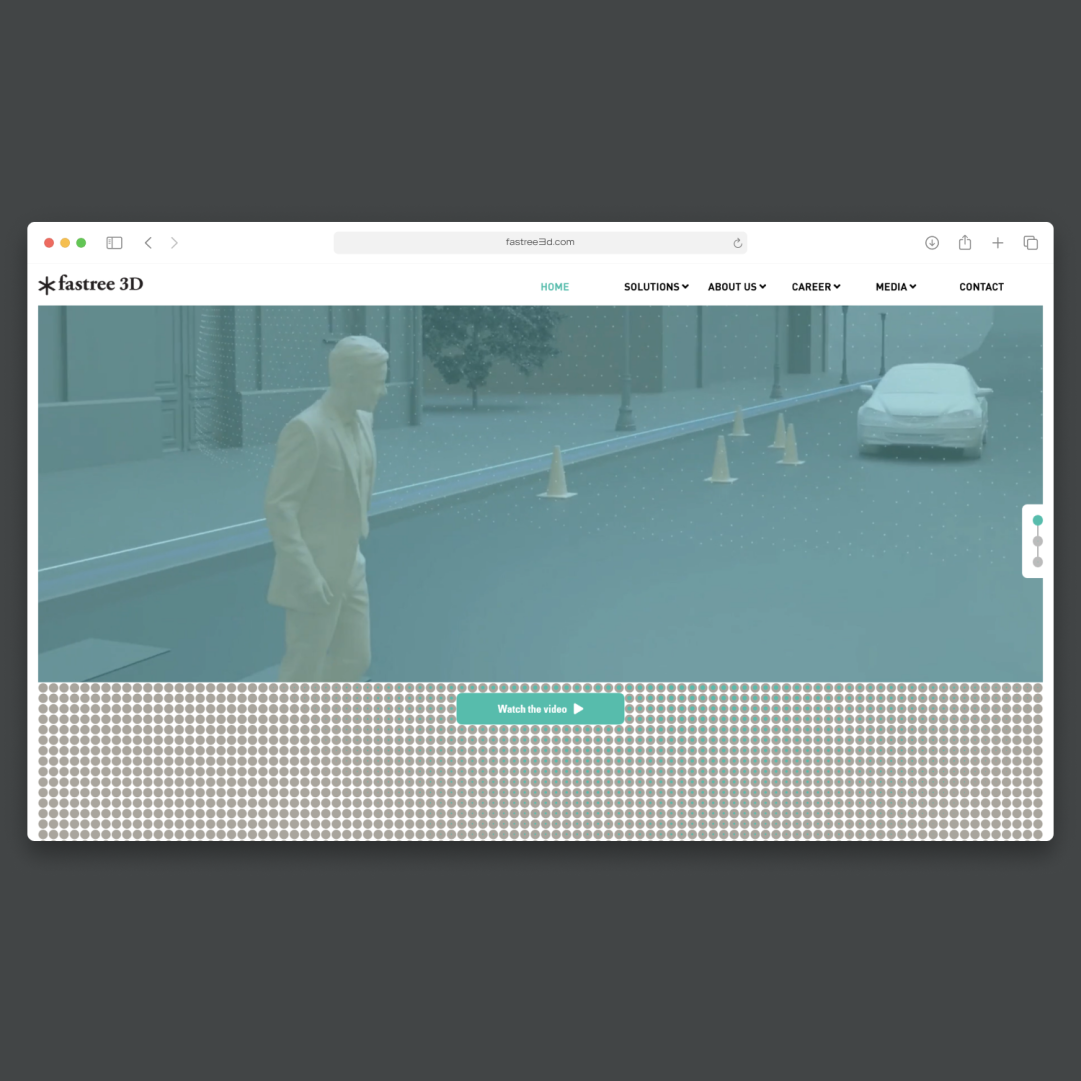Select the second slide indicator dot
The image size is (1081, 1081).
pyautogui.click(x=1037, y=541)
